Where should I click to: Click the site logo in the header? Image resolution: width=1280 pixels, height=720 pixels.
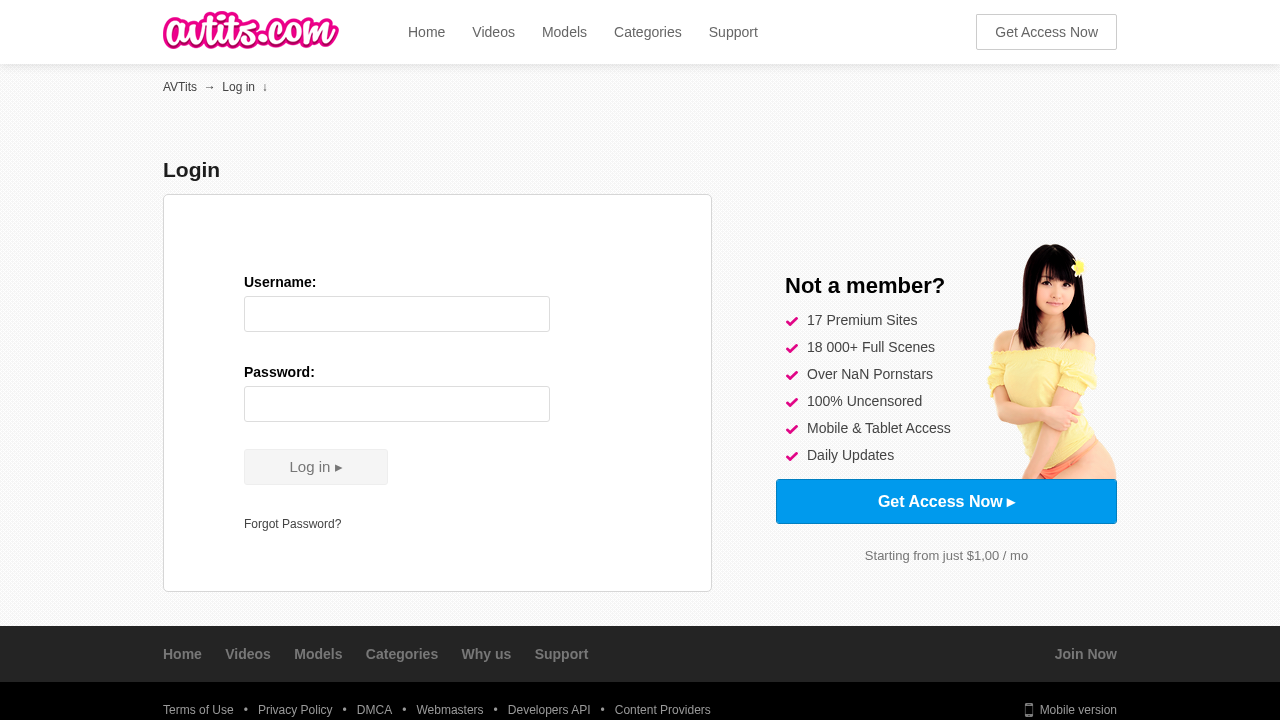[x=251, y=31]
